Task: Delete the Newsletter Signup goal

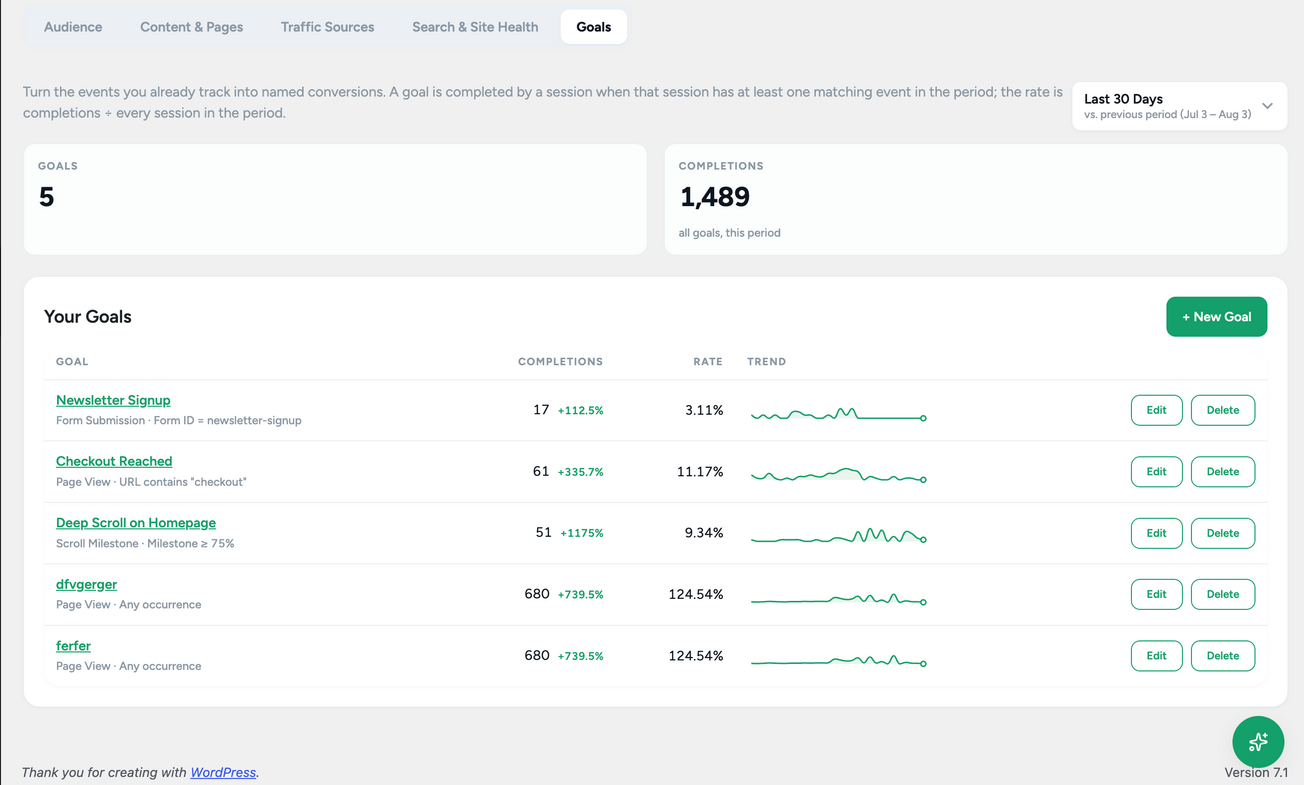Action: tap(1223, 410)
